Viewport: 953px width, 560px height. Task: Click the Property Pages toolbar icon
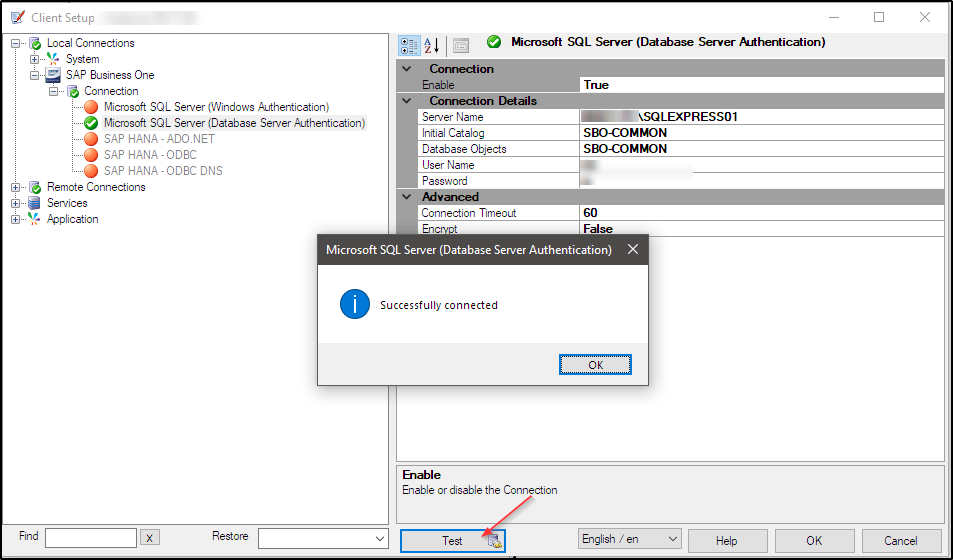click(461, 45)
